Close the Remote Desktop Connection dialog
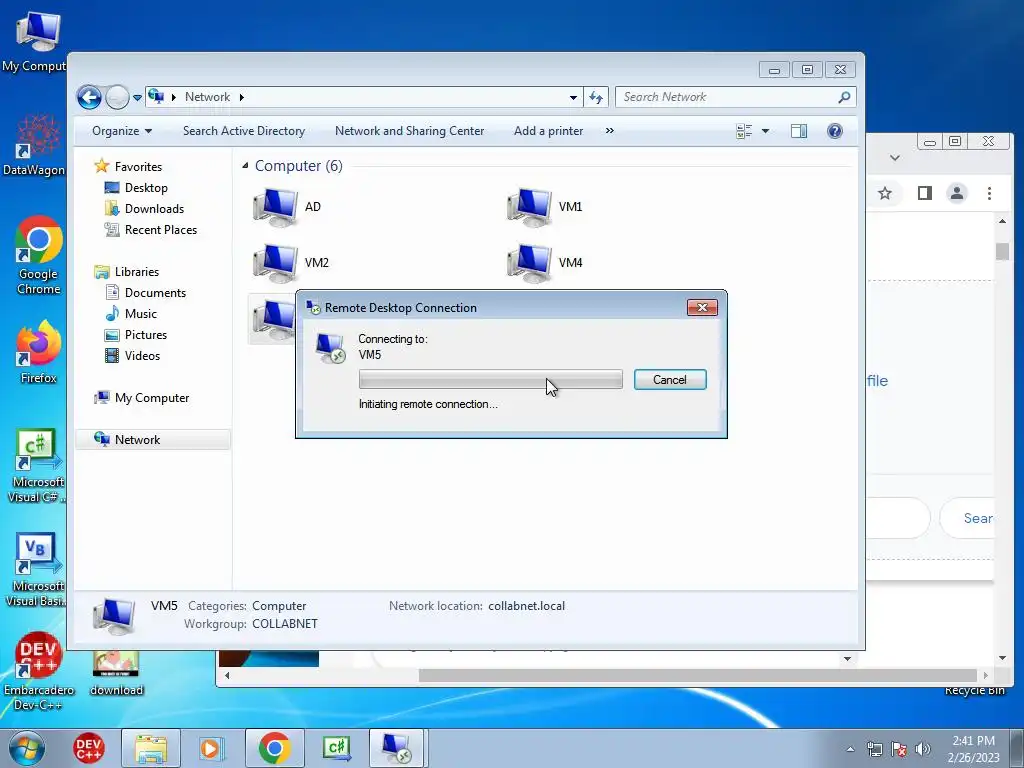Viewport: 1024px width, 768px height. (x=702, y=308)
